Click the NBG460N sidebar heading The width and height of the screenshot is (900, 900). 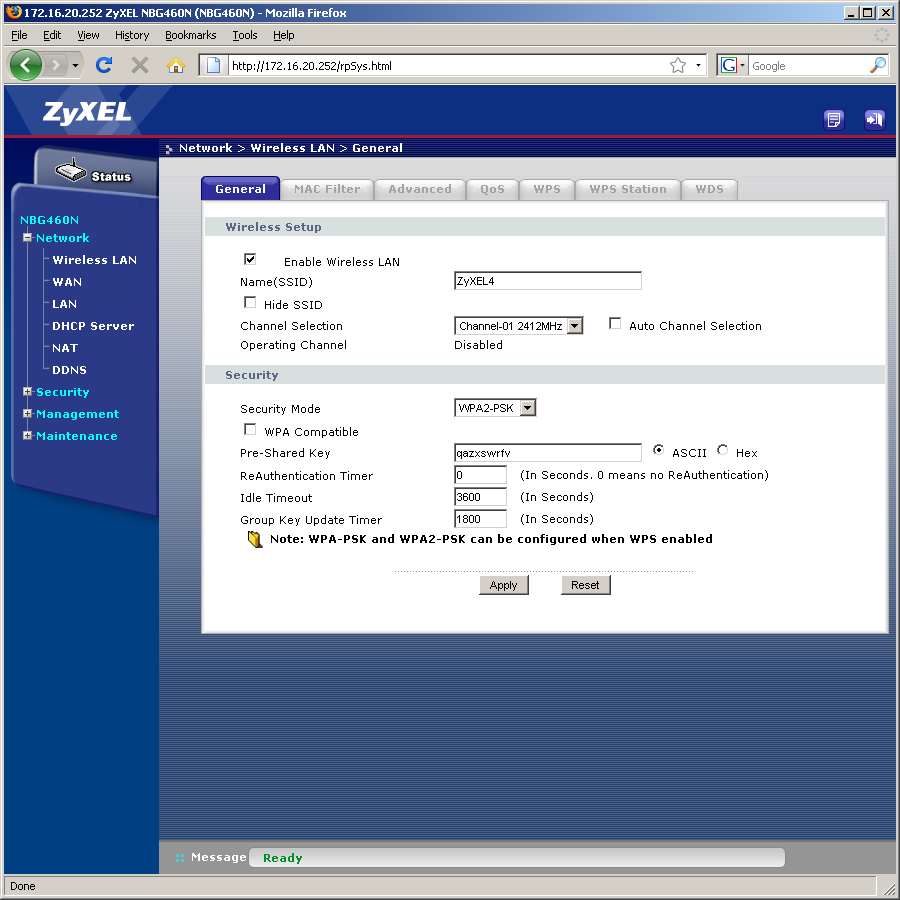pyautogui.click(x=49, y=220)
